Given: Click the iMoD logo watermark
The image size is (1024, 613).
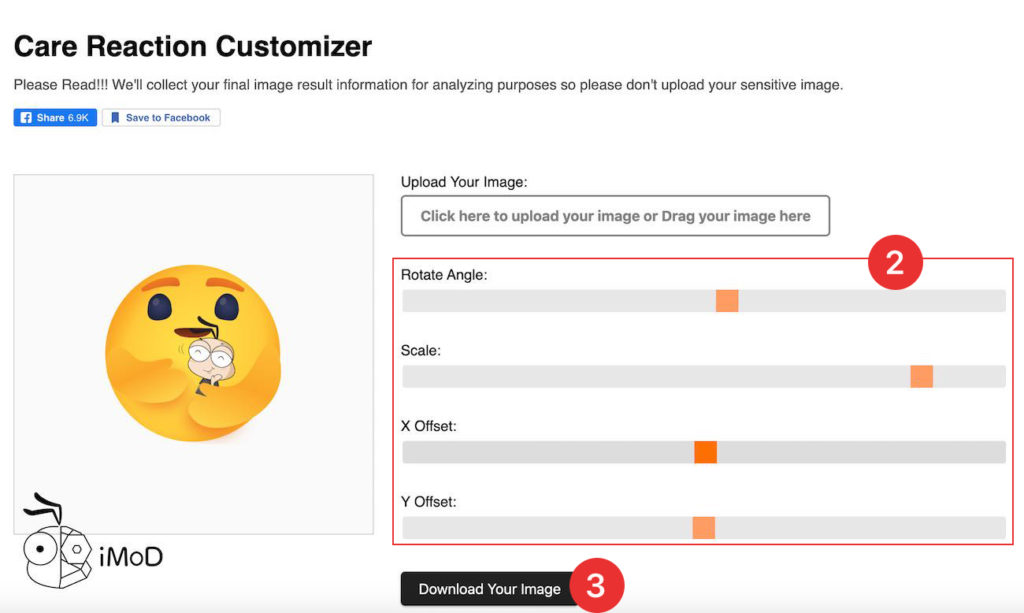Looking at the screenshot, I should coord(92,545).
